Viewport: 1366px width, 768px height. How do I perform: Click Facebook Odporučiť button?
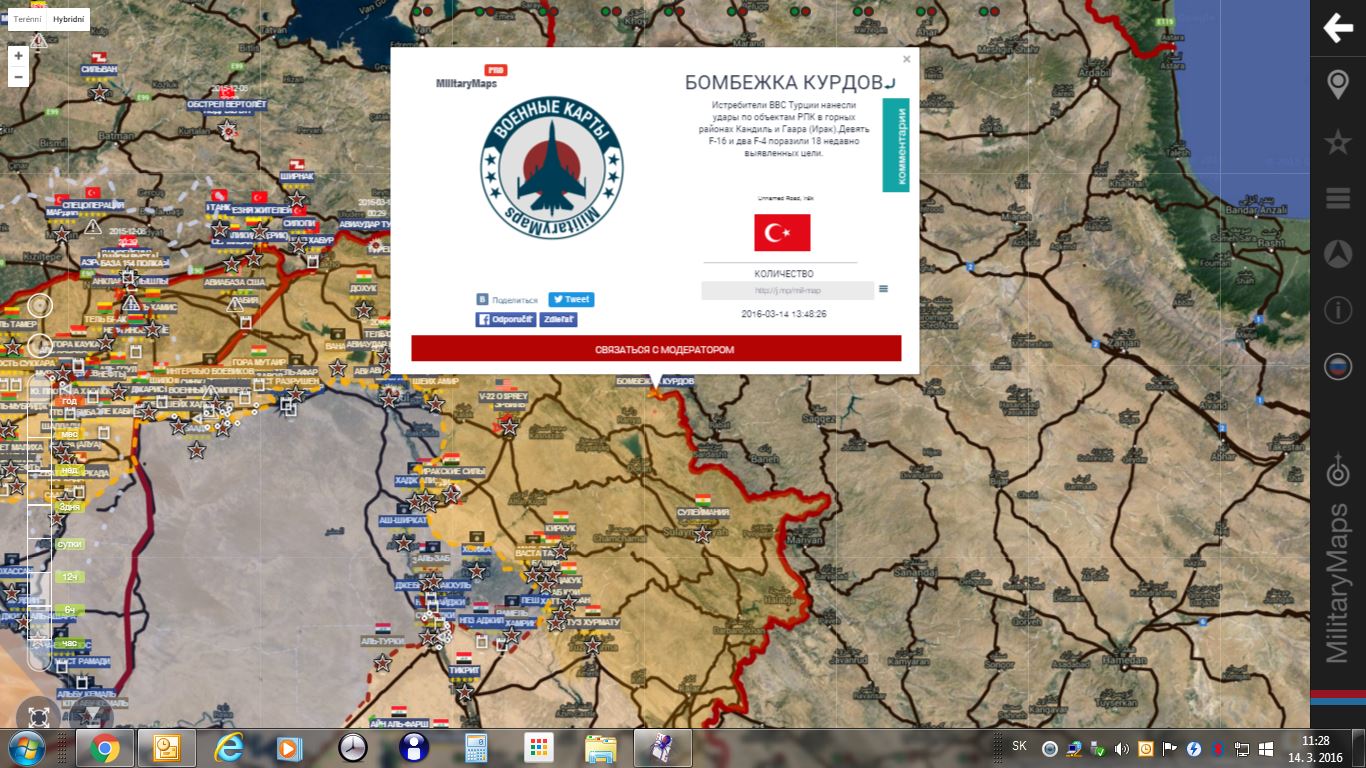point(506,320)
